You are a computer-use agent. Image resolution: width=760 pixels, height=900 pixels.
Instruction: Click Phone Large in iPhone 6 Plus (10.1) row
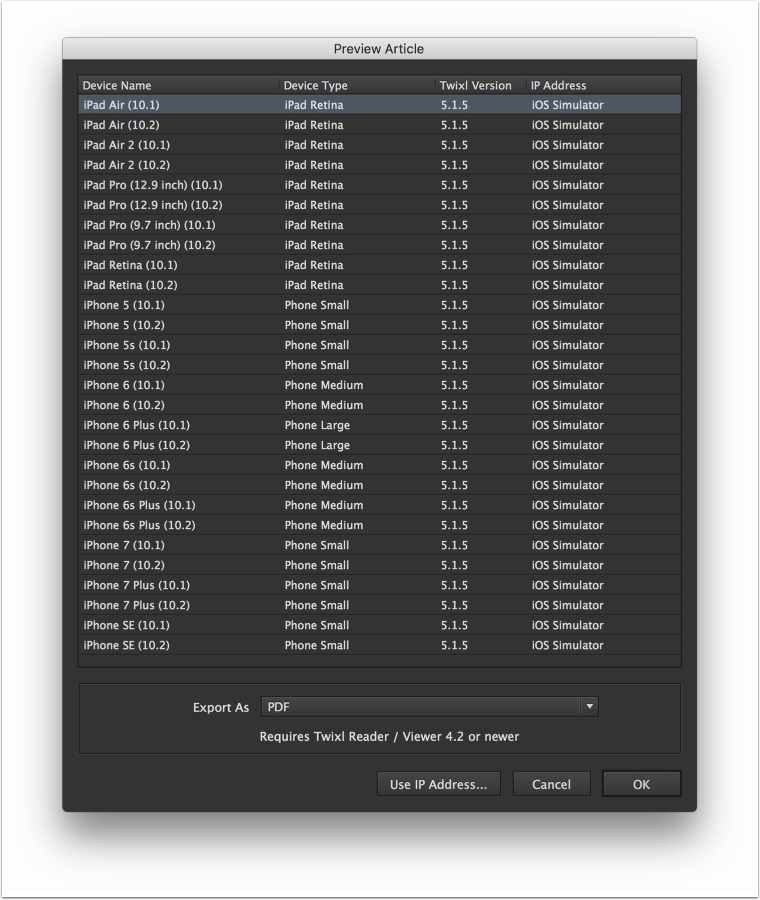(317, 425)
